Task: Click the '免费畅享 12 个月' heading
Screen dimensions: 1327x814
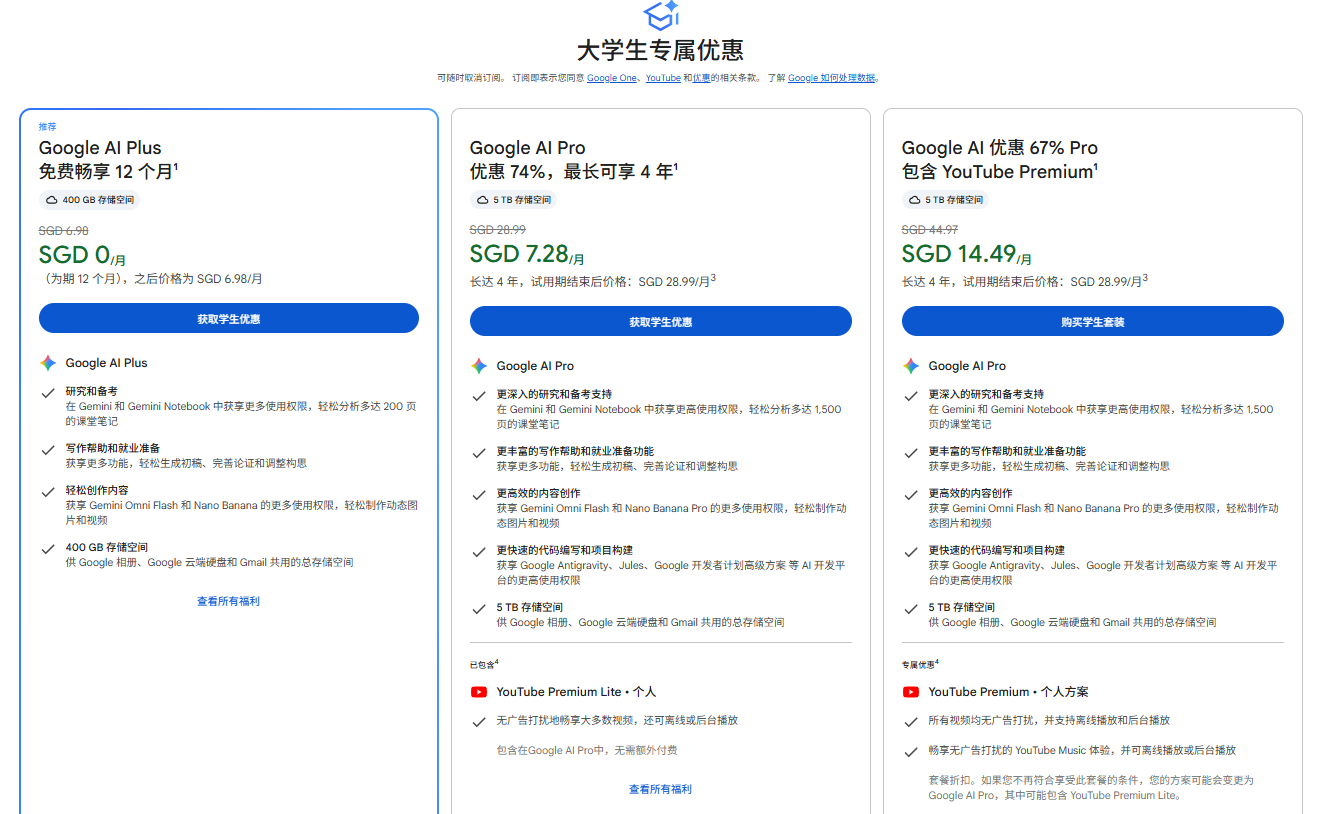Action: pyautogui.click(x=108, y=171)
